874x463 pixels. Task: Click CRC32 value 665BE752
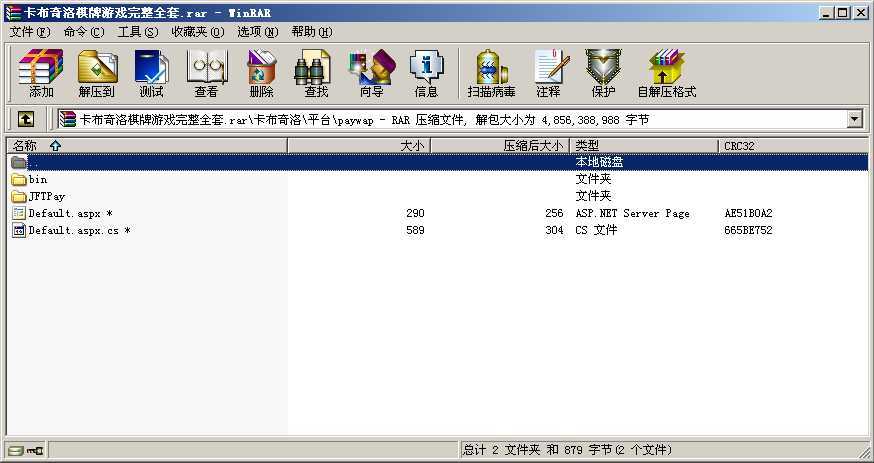point(749,230)
